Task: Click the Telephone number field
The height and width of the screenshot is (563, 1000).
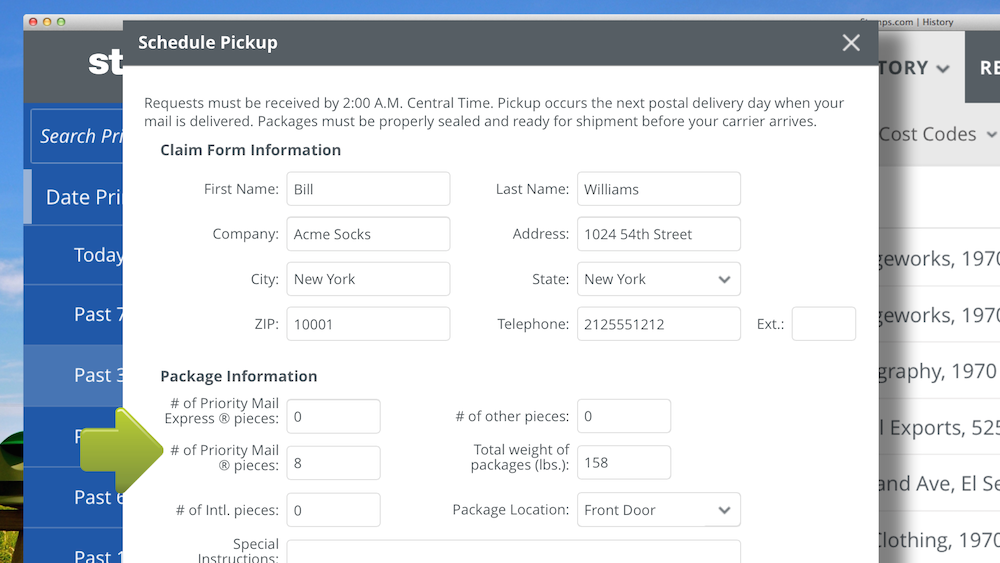Action: click(658, 324)
